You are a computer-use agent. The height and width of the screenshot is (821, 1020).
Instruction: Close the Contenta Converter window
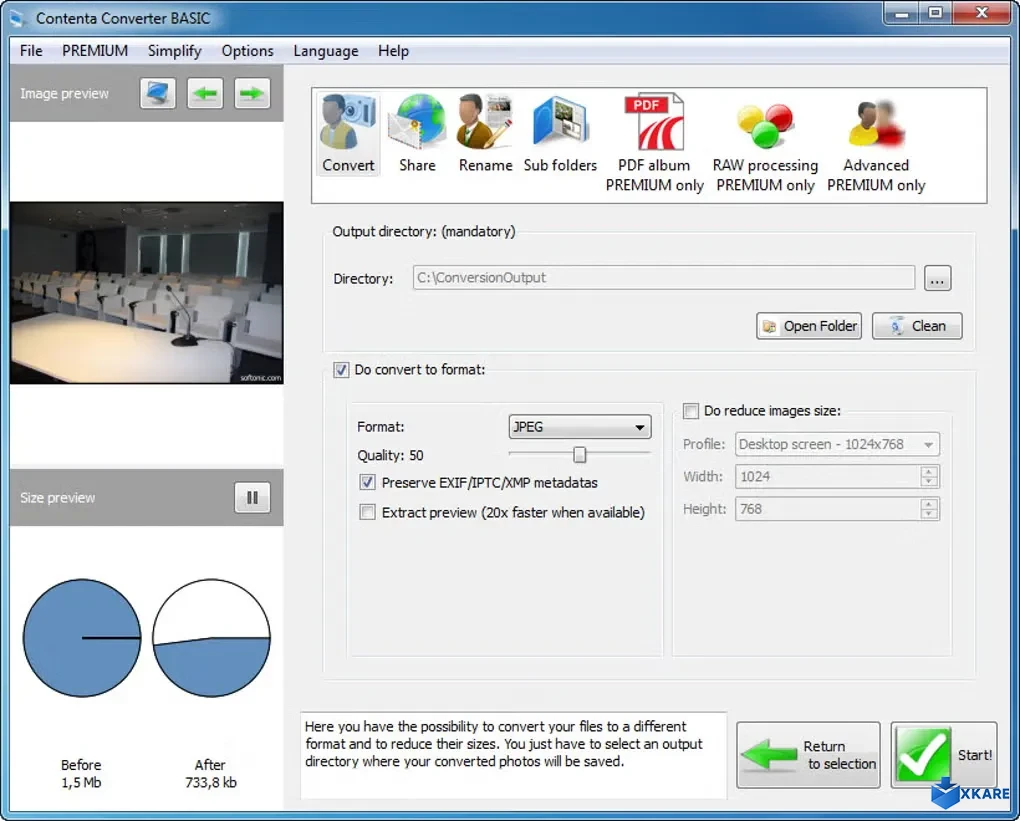(982, 13)
